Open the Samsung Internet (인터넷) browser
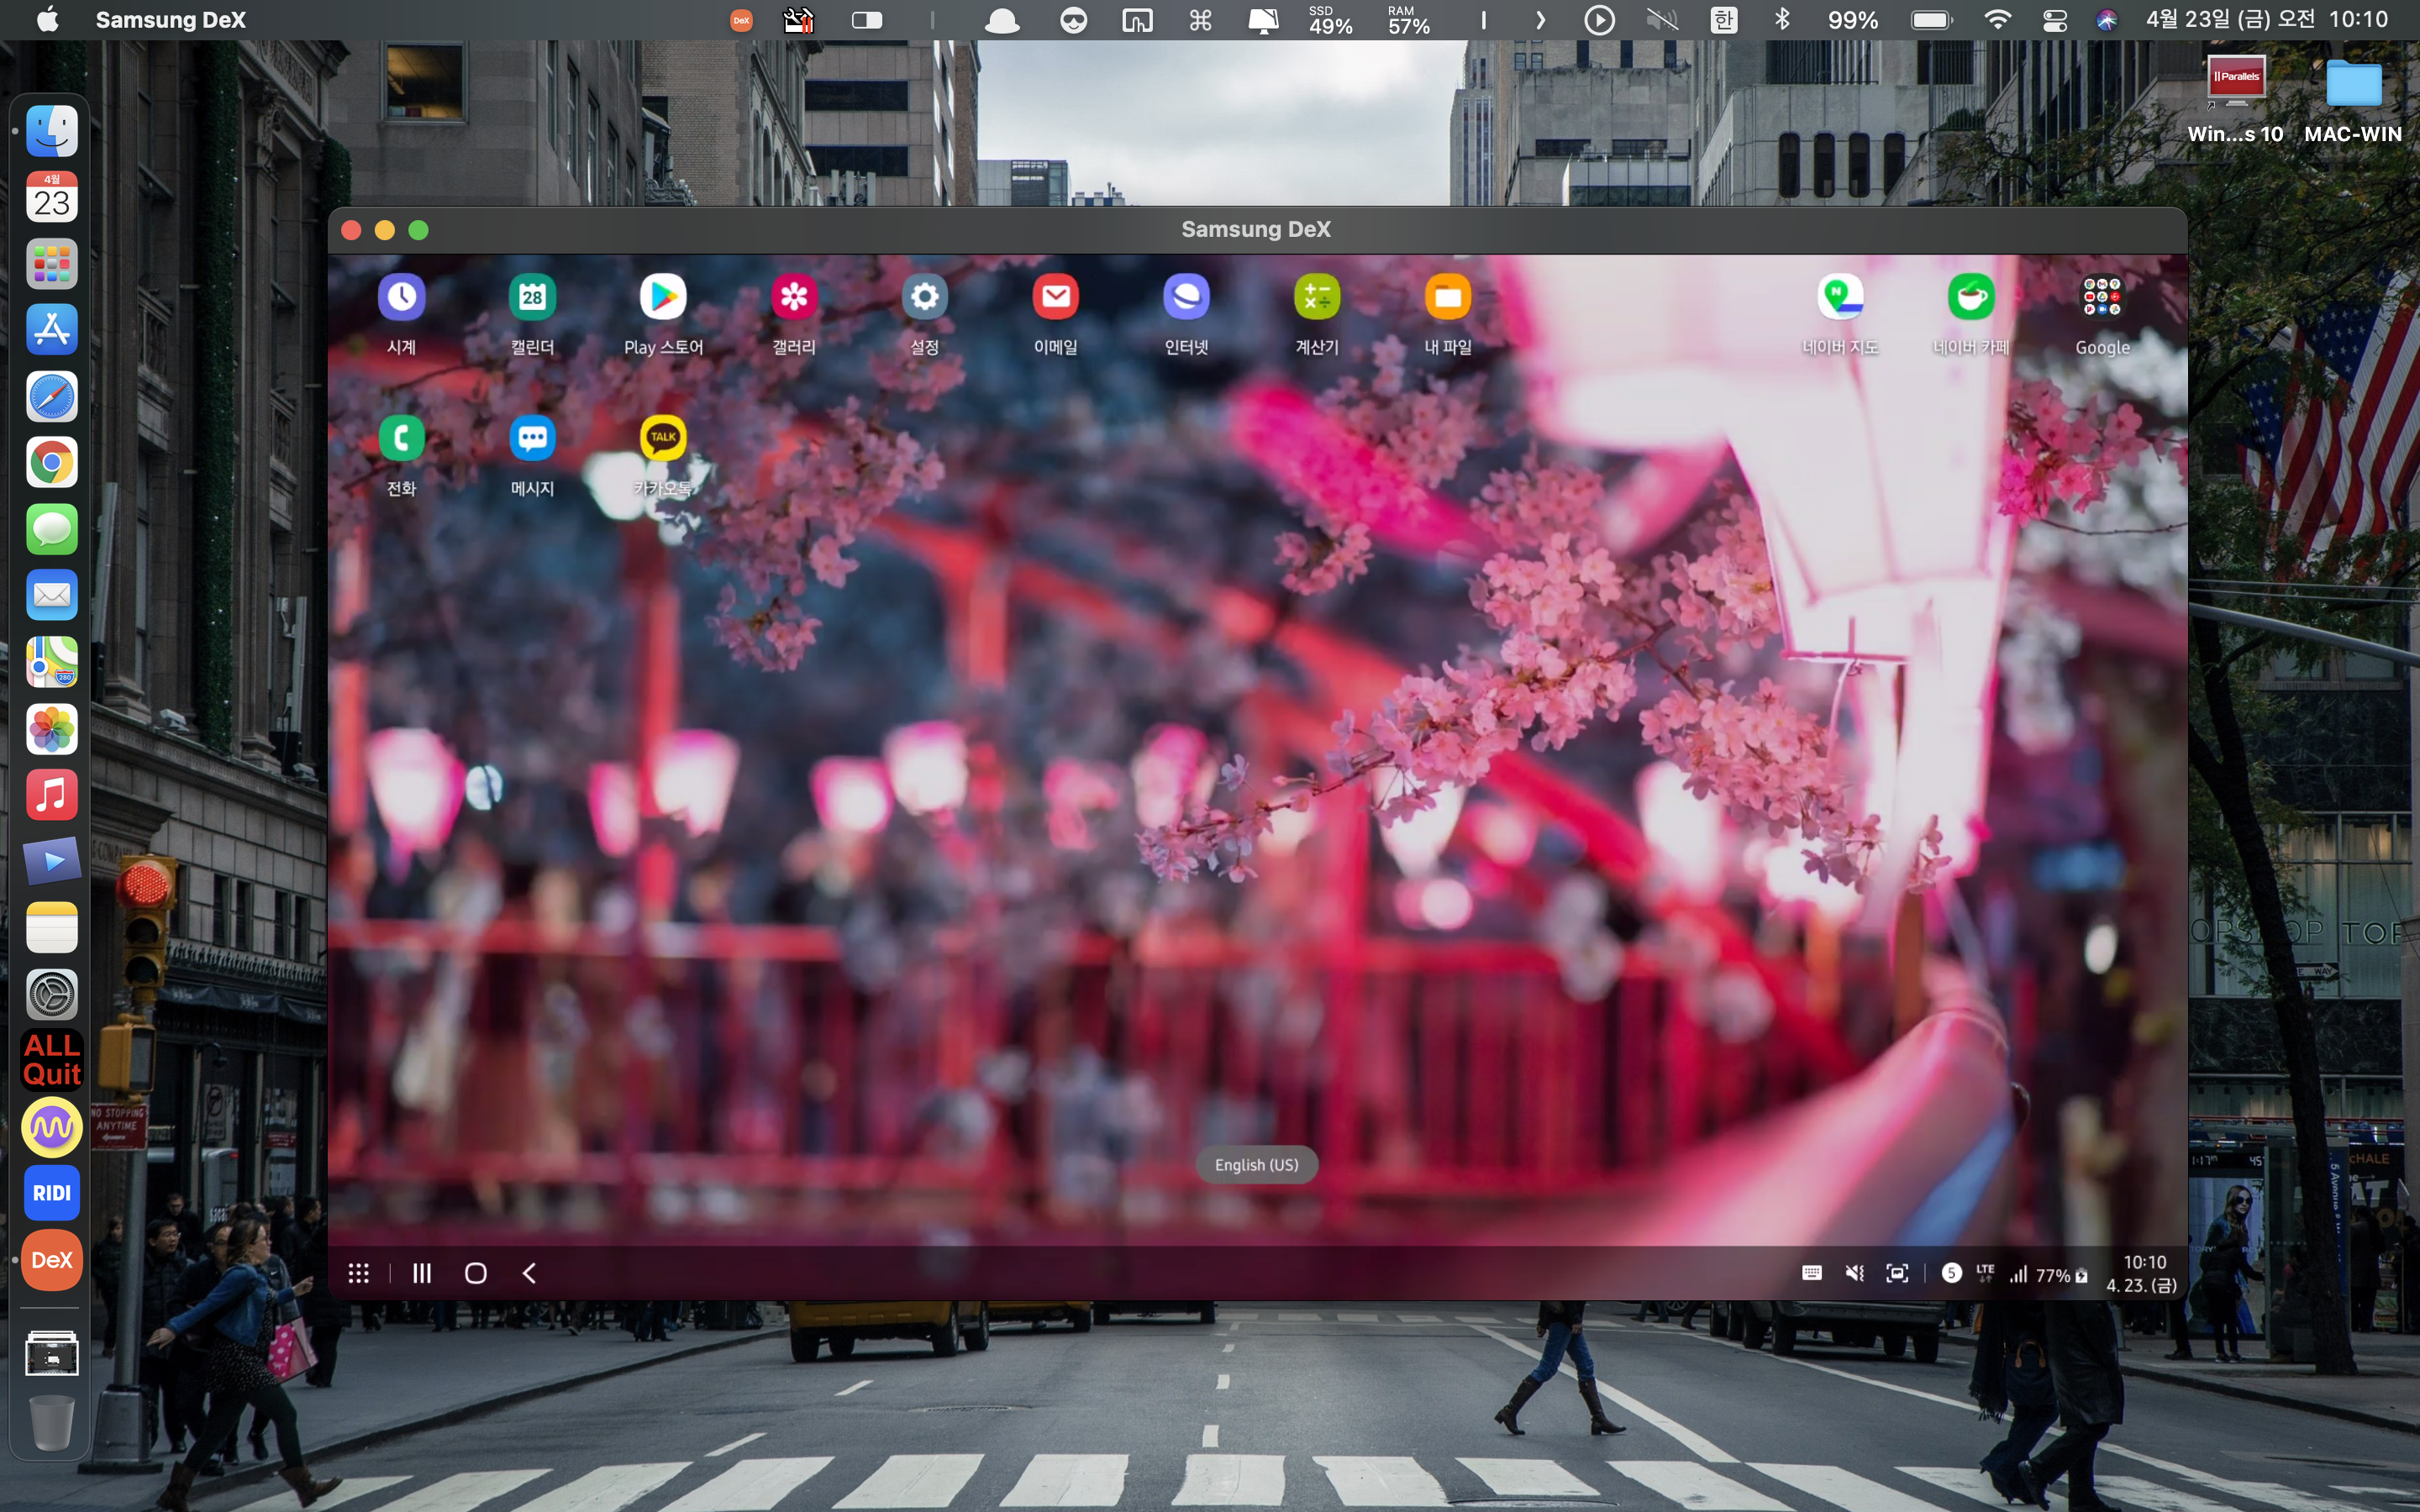The height and width of the screenshot is (1512, 2420). coord(1186,297)
